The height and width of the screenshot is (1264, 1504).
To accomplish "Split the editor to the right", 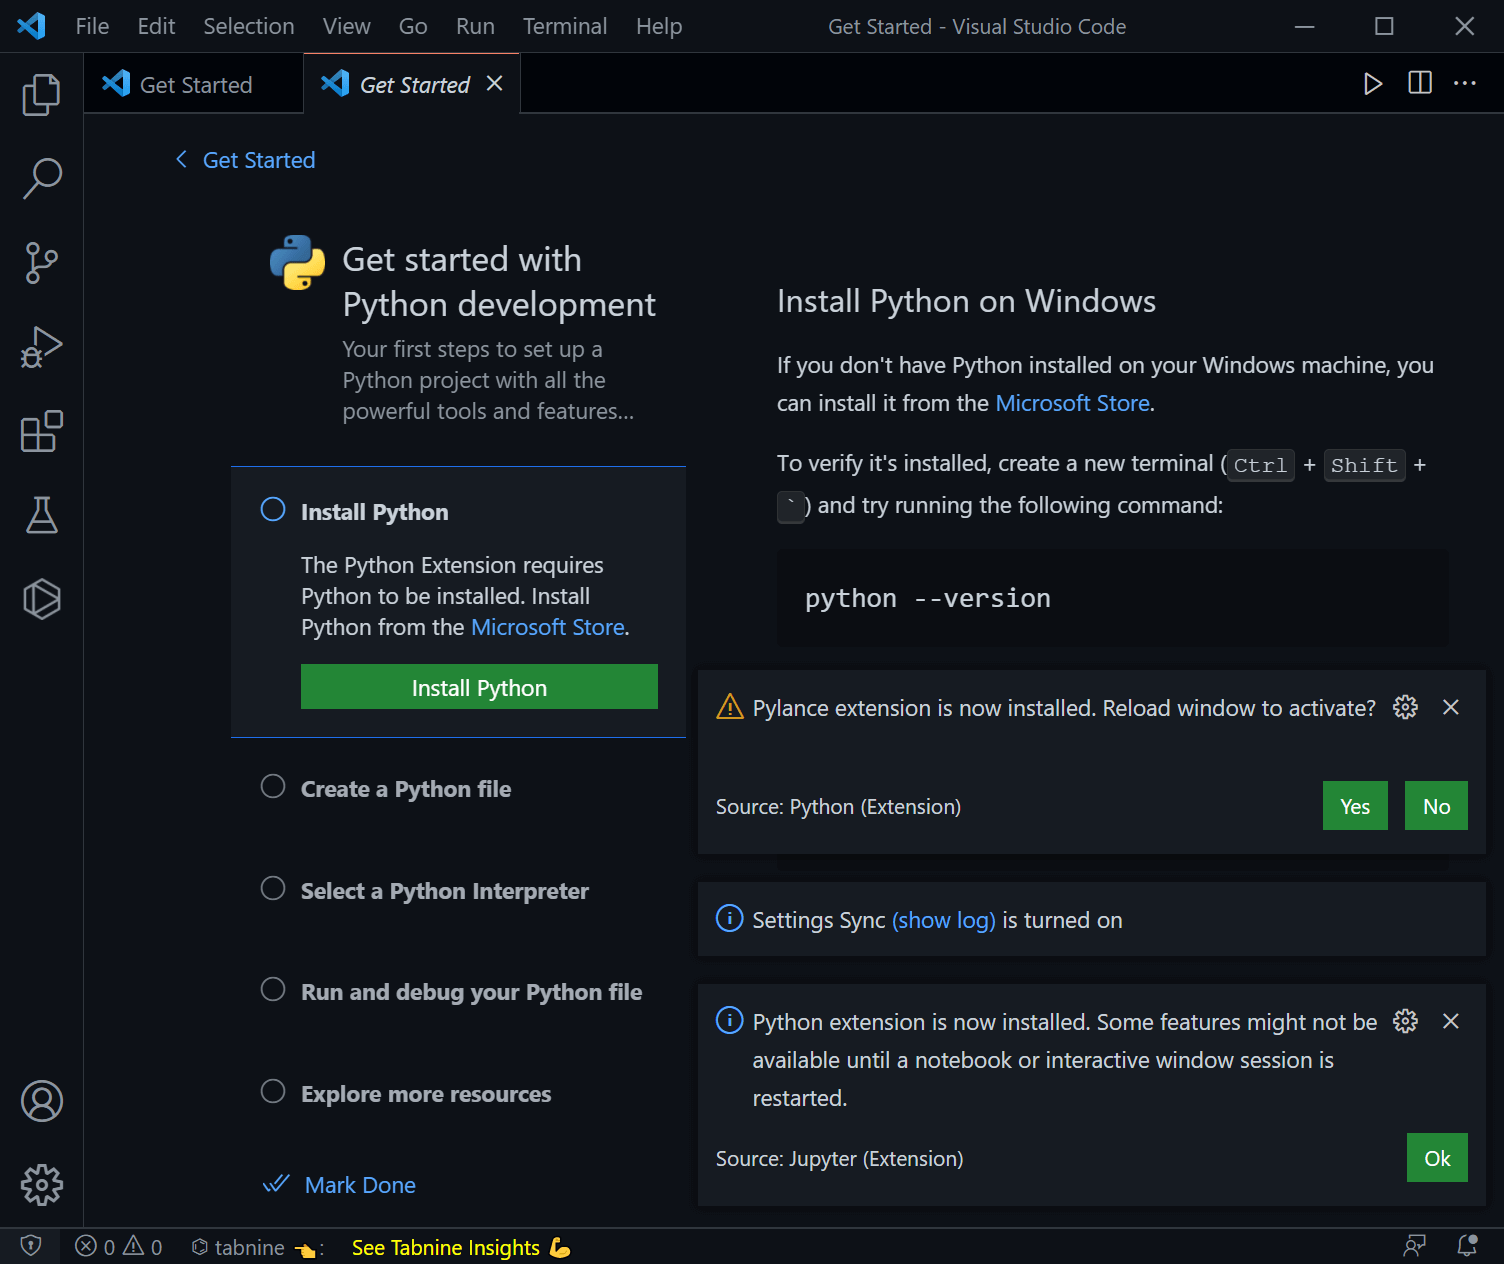I will tap(1420, 83).
